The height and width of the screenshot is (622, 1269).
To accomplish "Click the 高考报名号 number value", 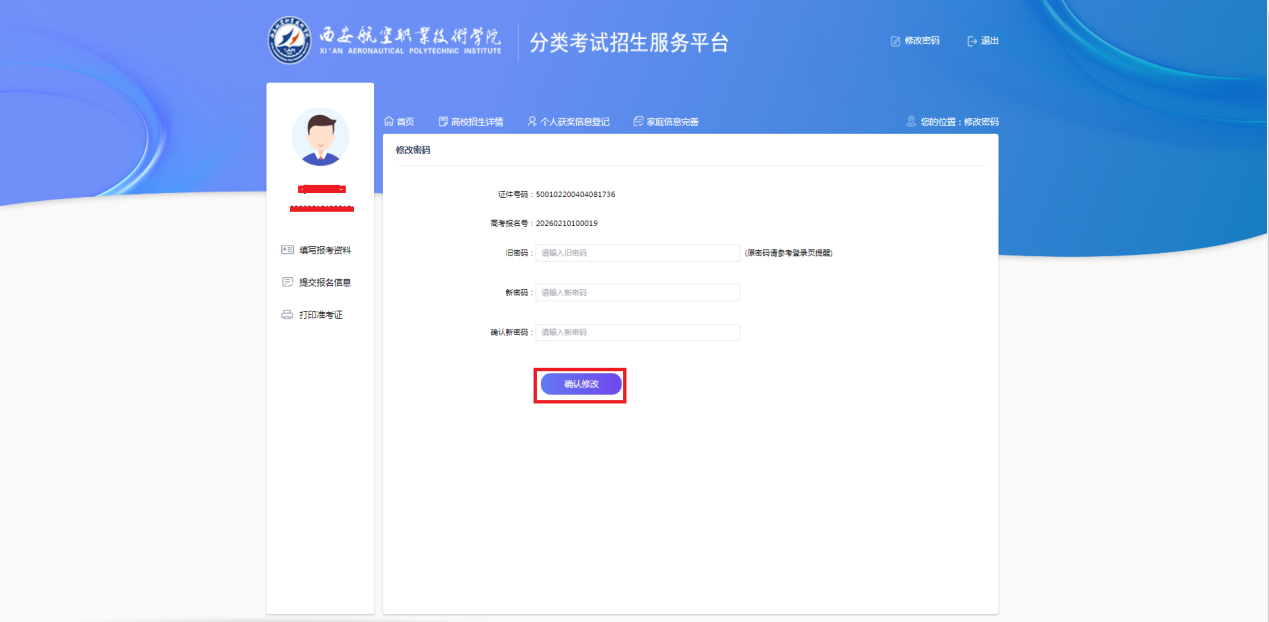I will [x=567, y=223].
